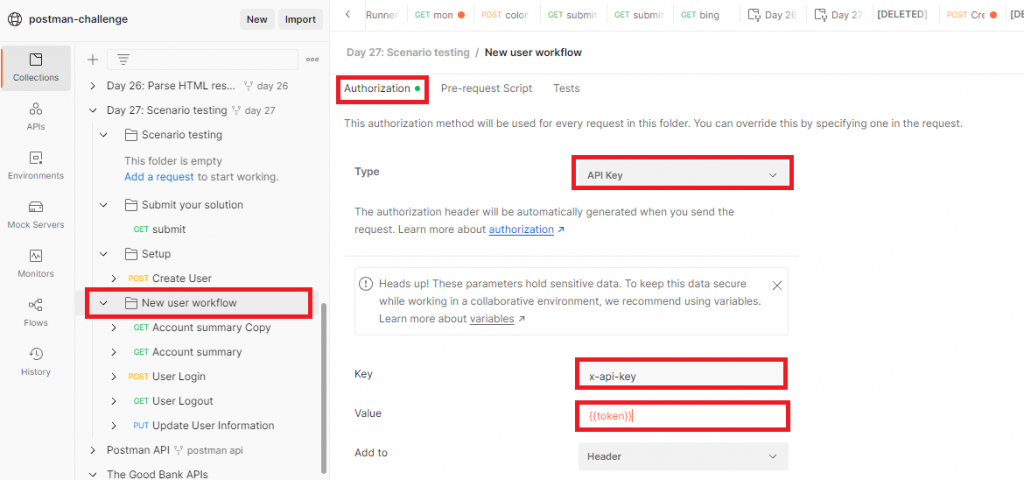
Task: Select the POST User Login request
Action: 167,377
